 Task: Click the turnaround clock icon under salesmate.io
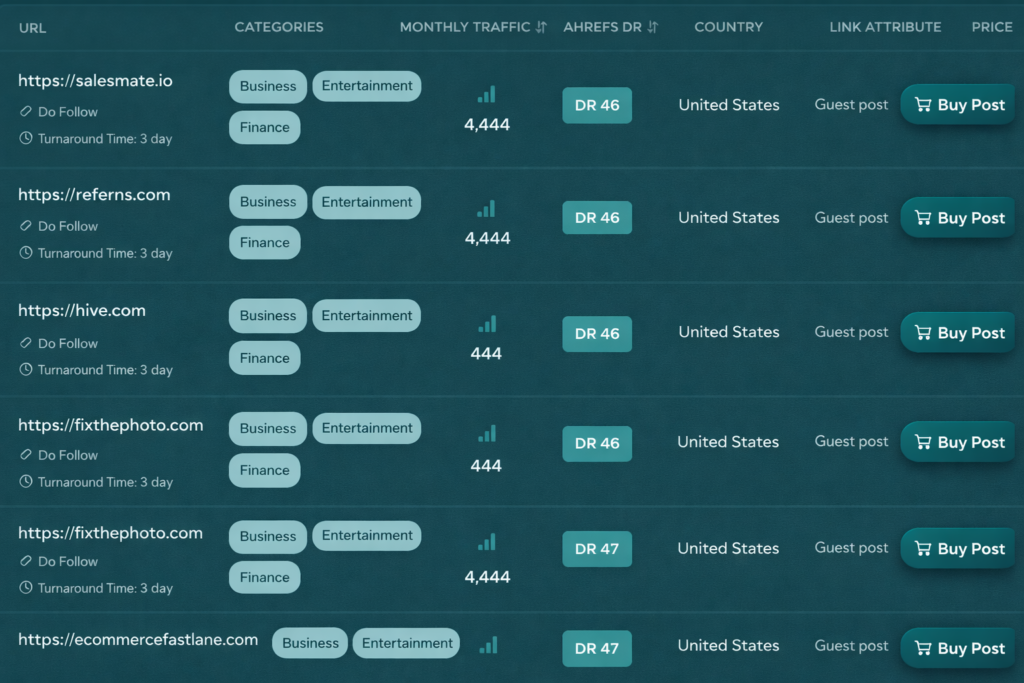point(25,138)
